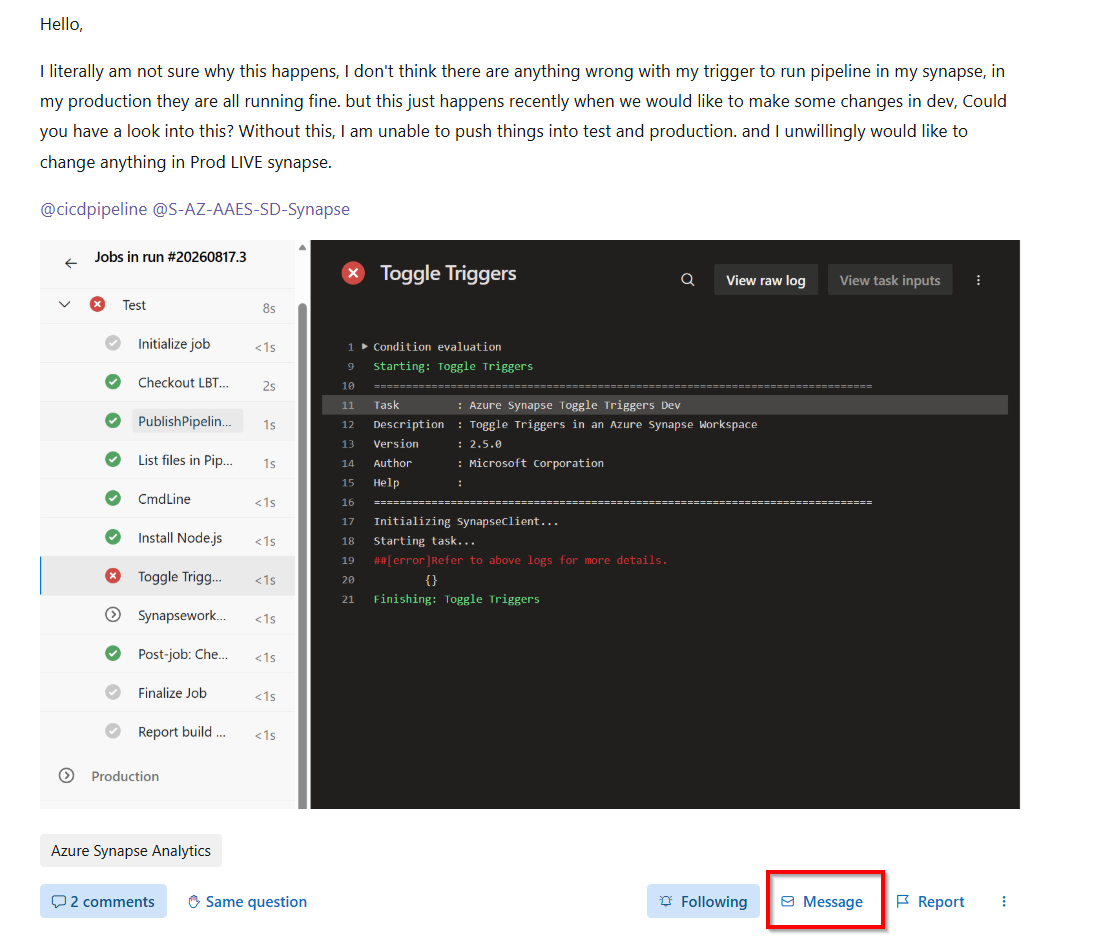Open the @S-AZ-AAES-SD-Synapse mention link
The width and height of the screenshot is (1108, 939).
click(251, 209)
